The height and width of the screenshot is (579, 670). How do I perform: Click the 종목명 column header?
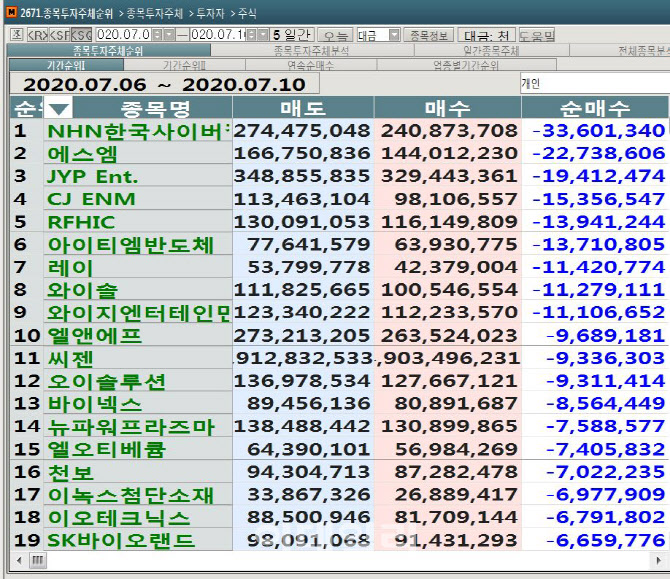pos(155,108)
